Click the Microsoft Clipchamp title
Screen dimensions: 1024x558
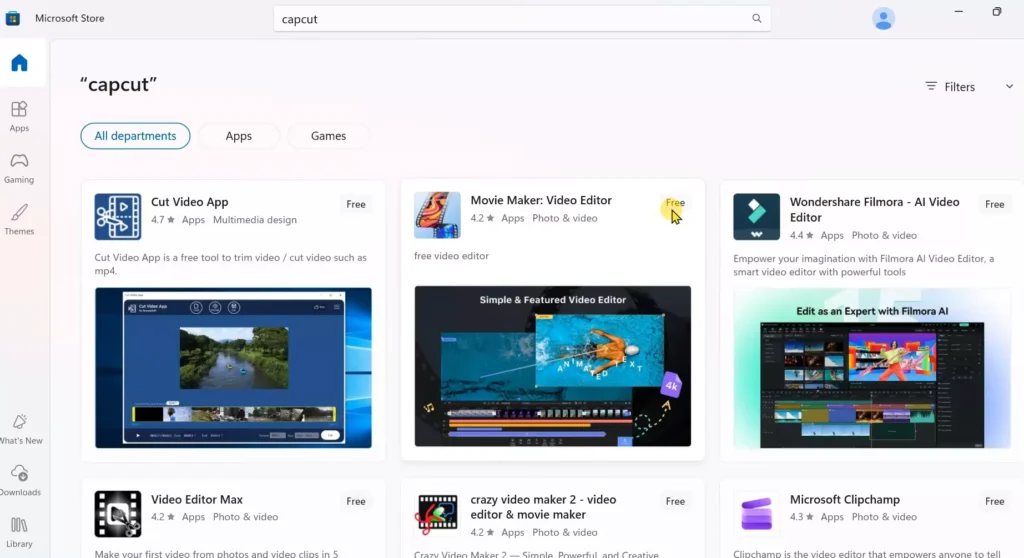pos(844,499)
